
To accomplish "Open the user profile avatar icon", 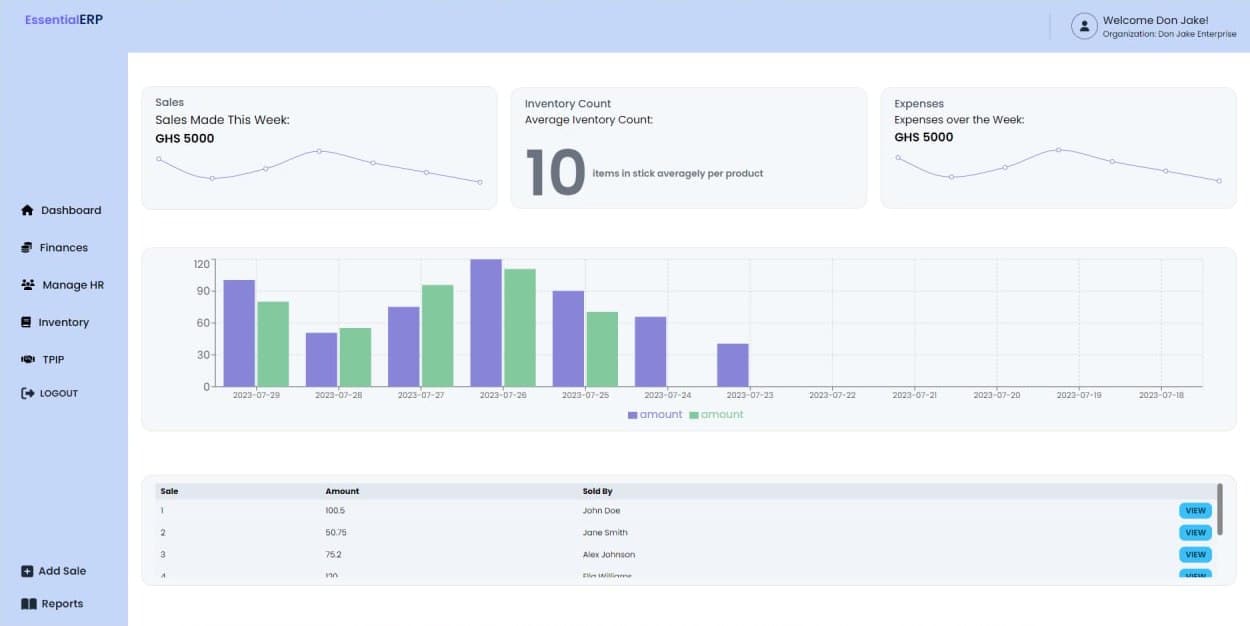I will click(1084, 26).
